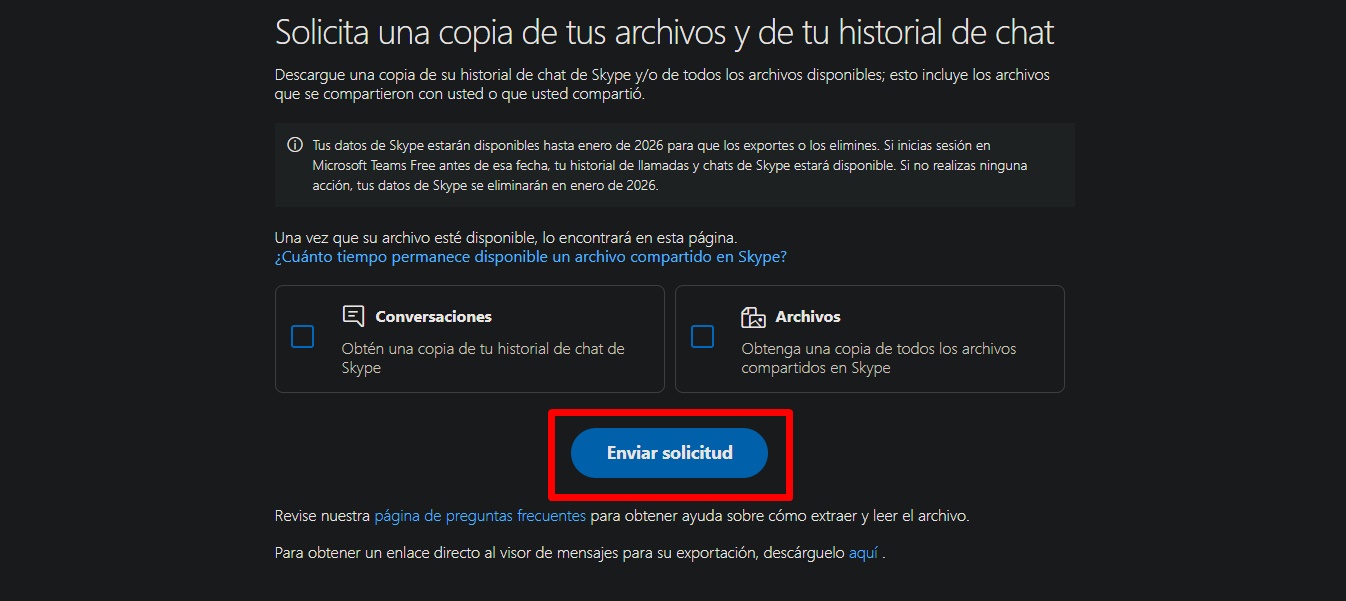
Task: Click the 'para obtener ayuda sobre cómo extraer' text
Action: click(x=780, y=516)
